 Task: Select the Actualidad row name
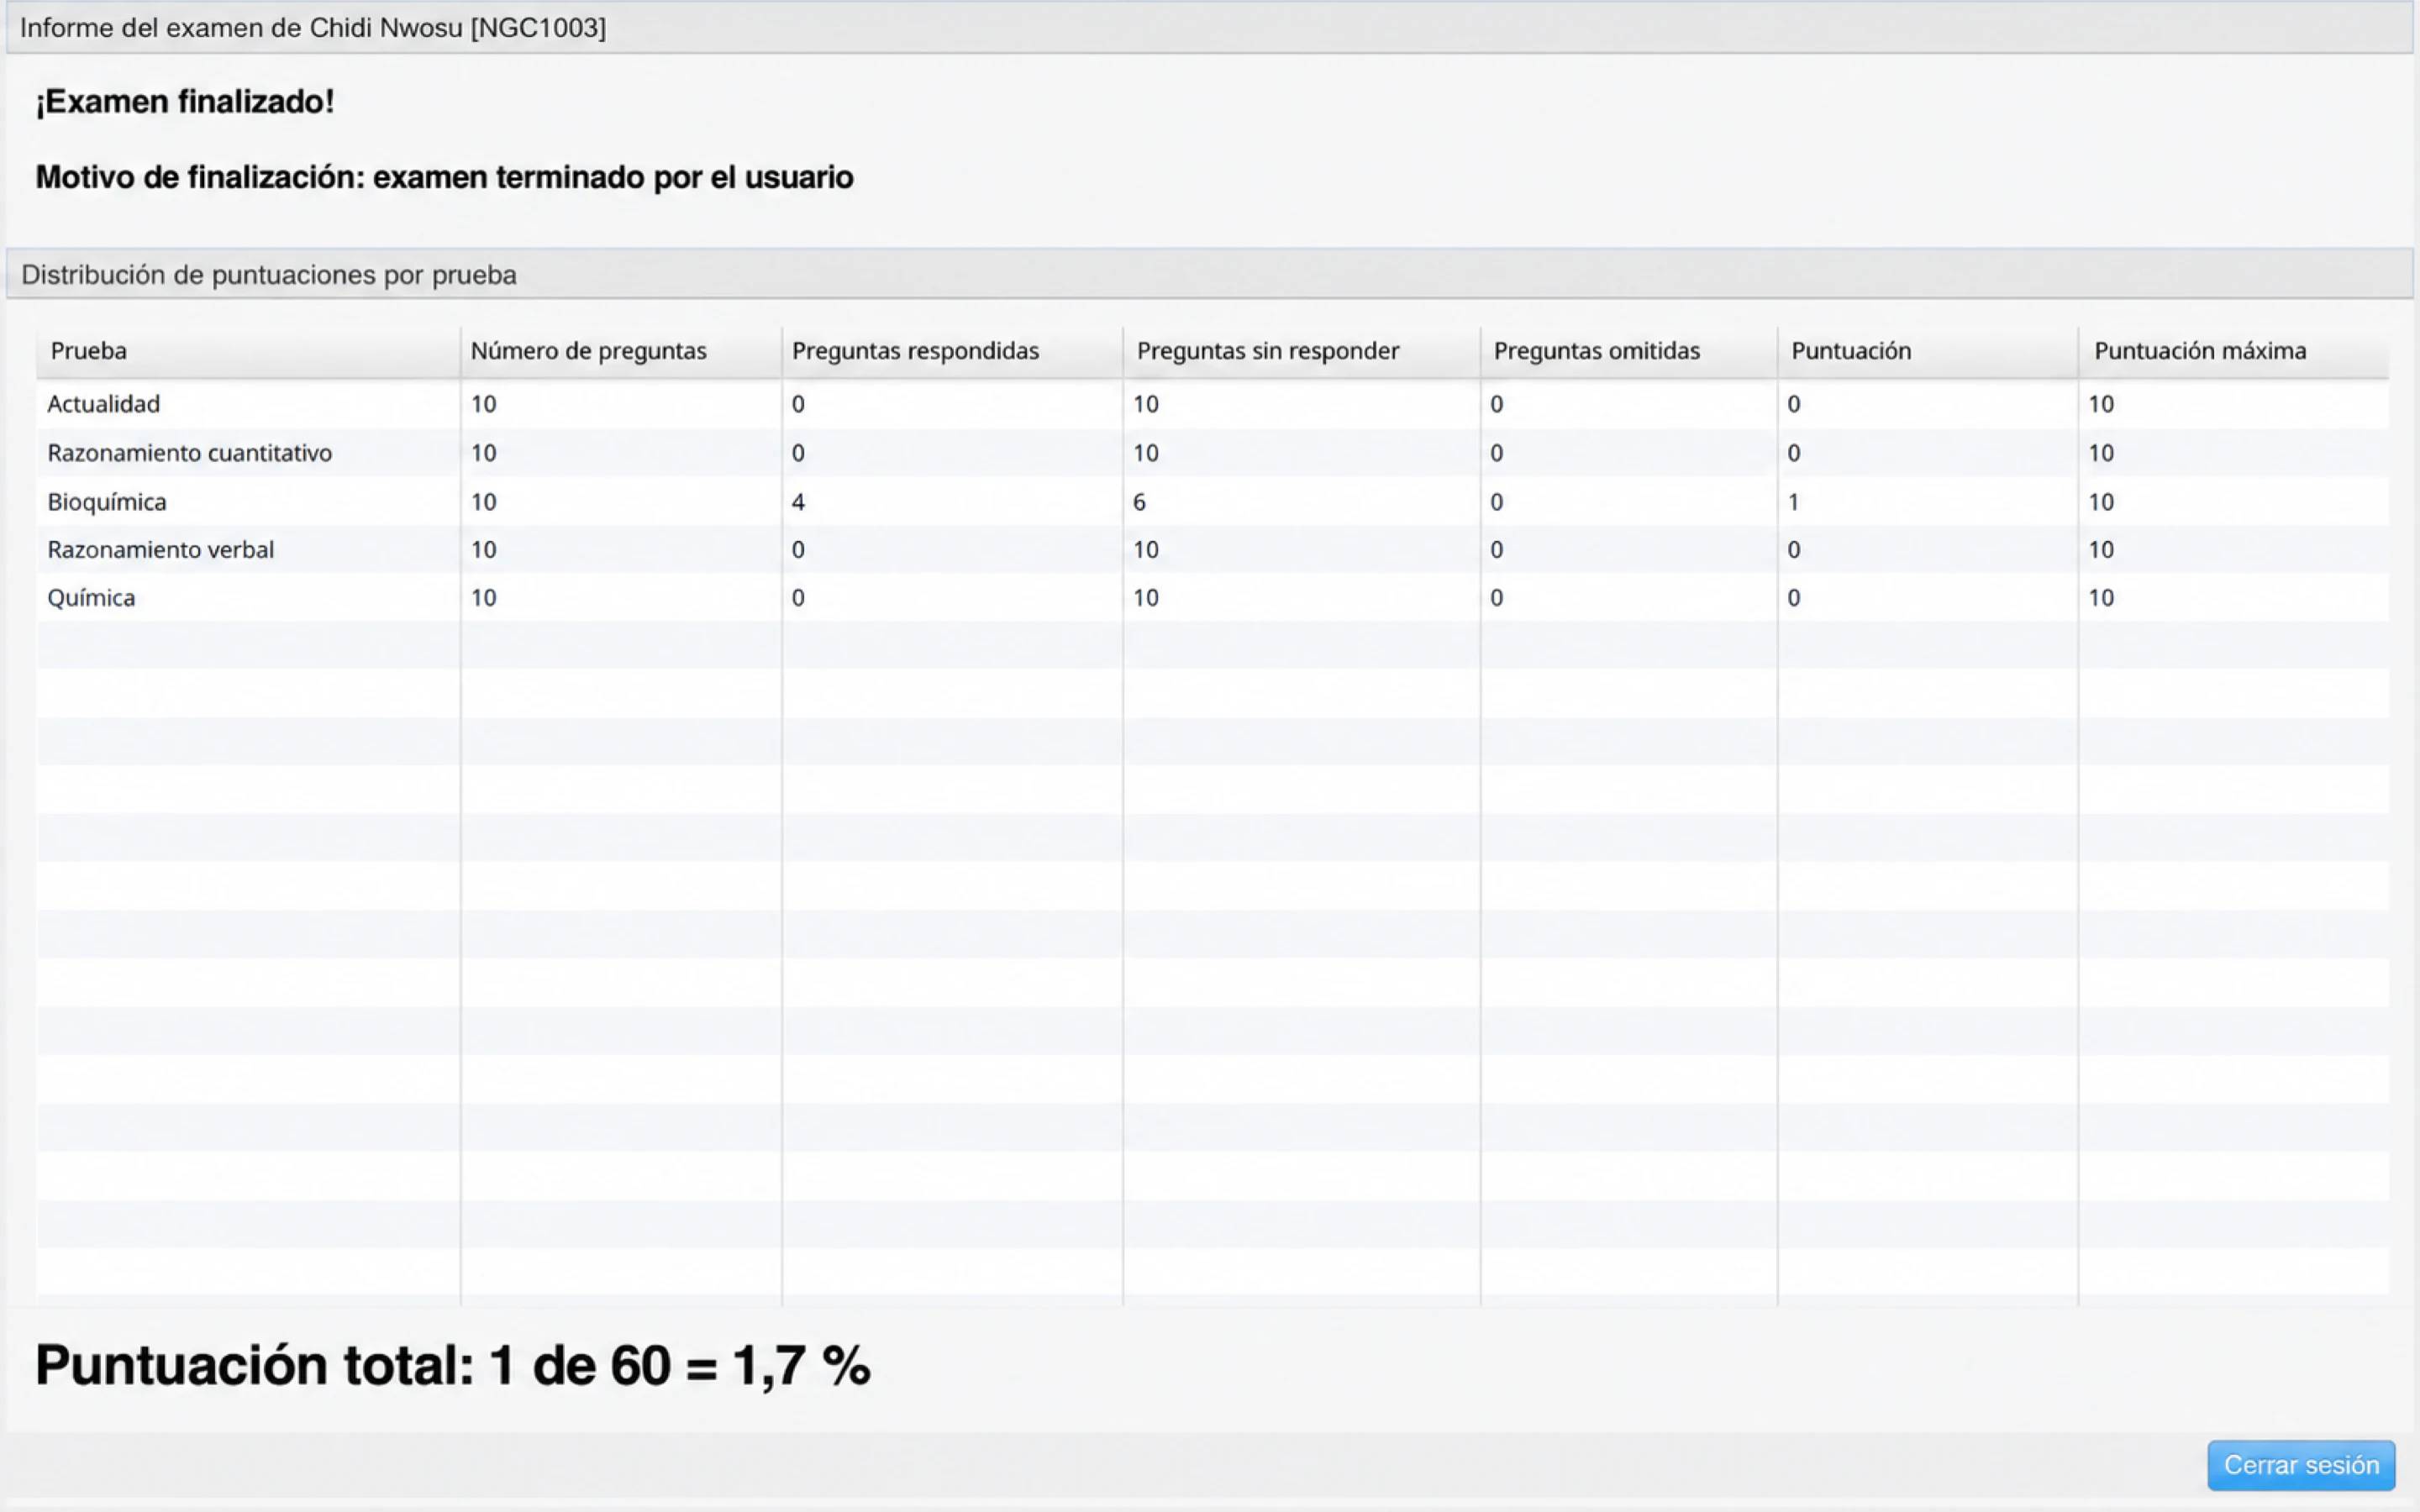103,404
